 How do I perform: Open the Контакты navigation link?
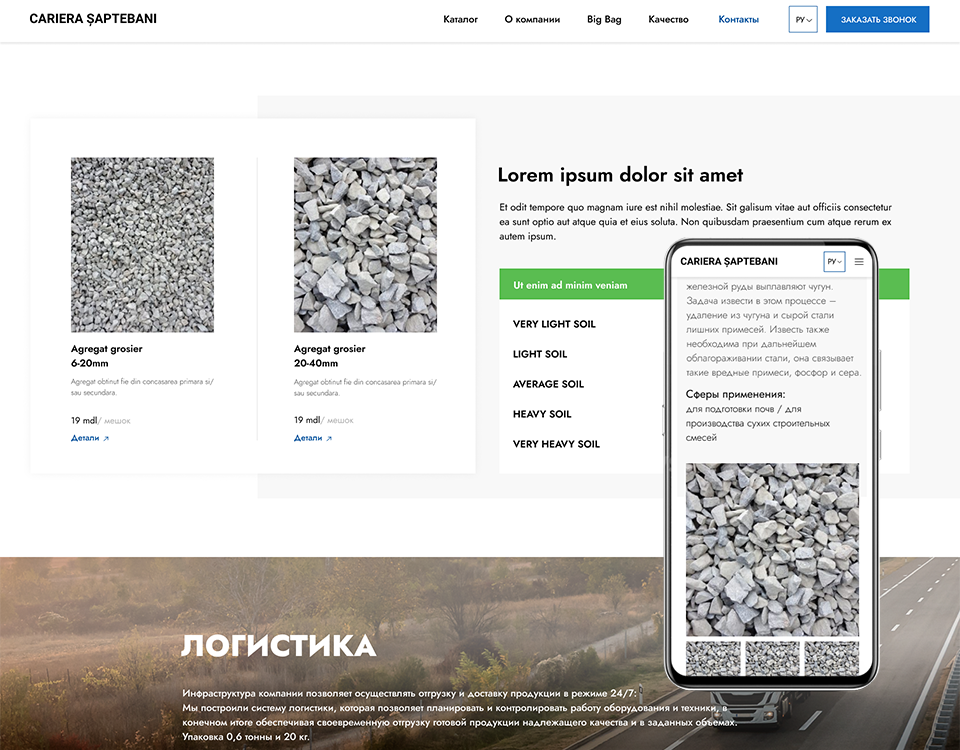[x=738, y=20]
